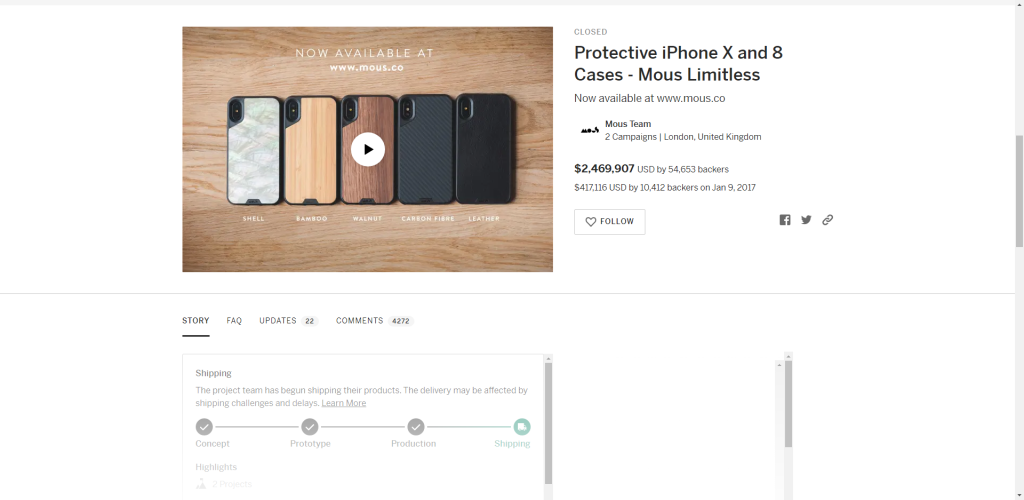The width and height of the screenshot is (1024, 500).
Task: Click the Shipping stage icon
Action: click(522, 427)
